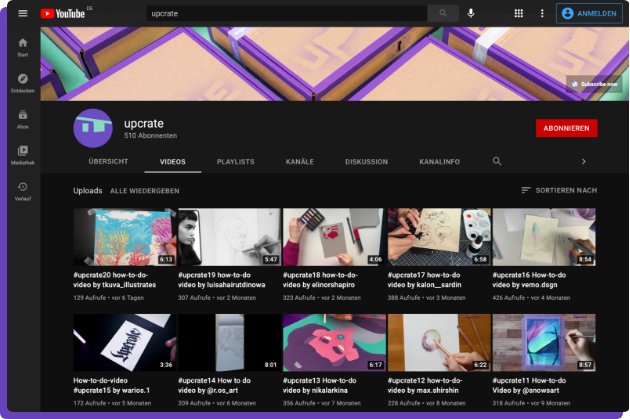Screen dimensions: 630x419
Task: Open #upcrate20 coral reef video thumbnail
Action: 125,237
